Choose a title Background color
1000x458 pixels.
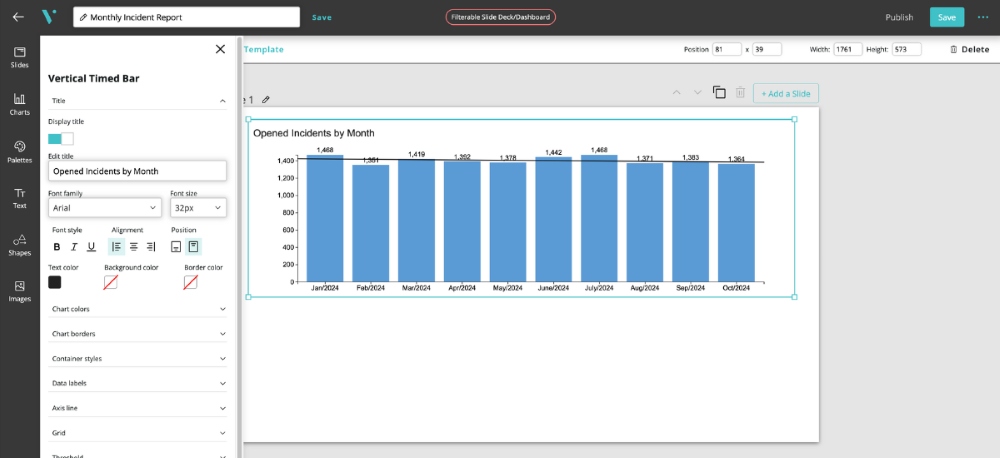point(110,282)
